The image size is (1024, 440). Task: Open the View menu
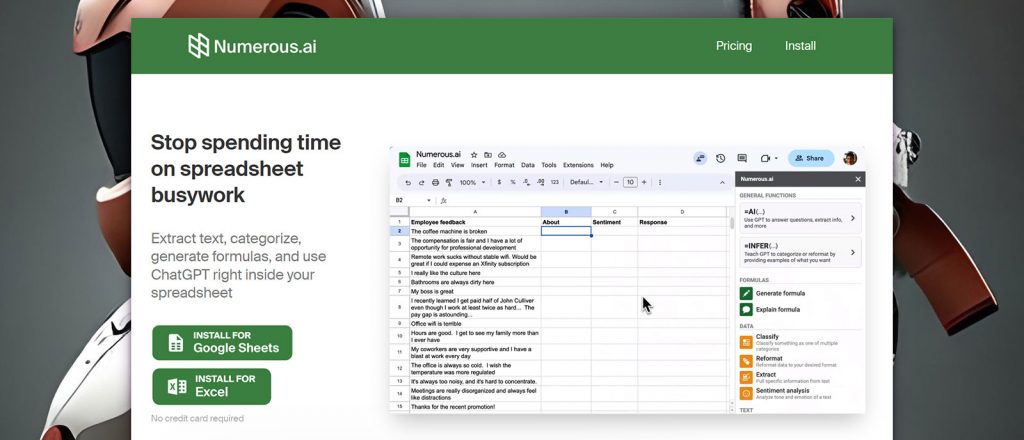(457, 165)
